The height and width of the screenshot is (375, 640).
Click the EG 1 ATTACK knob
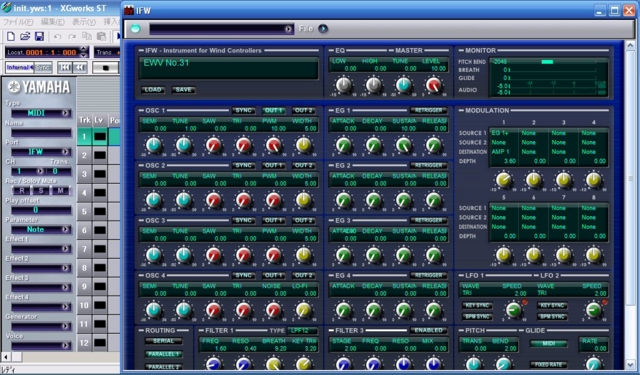[344, 145]
